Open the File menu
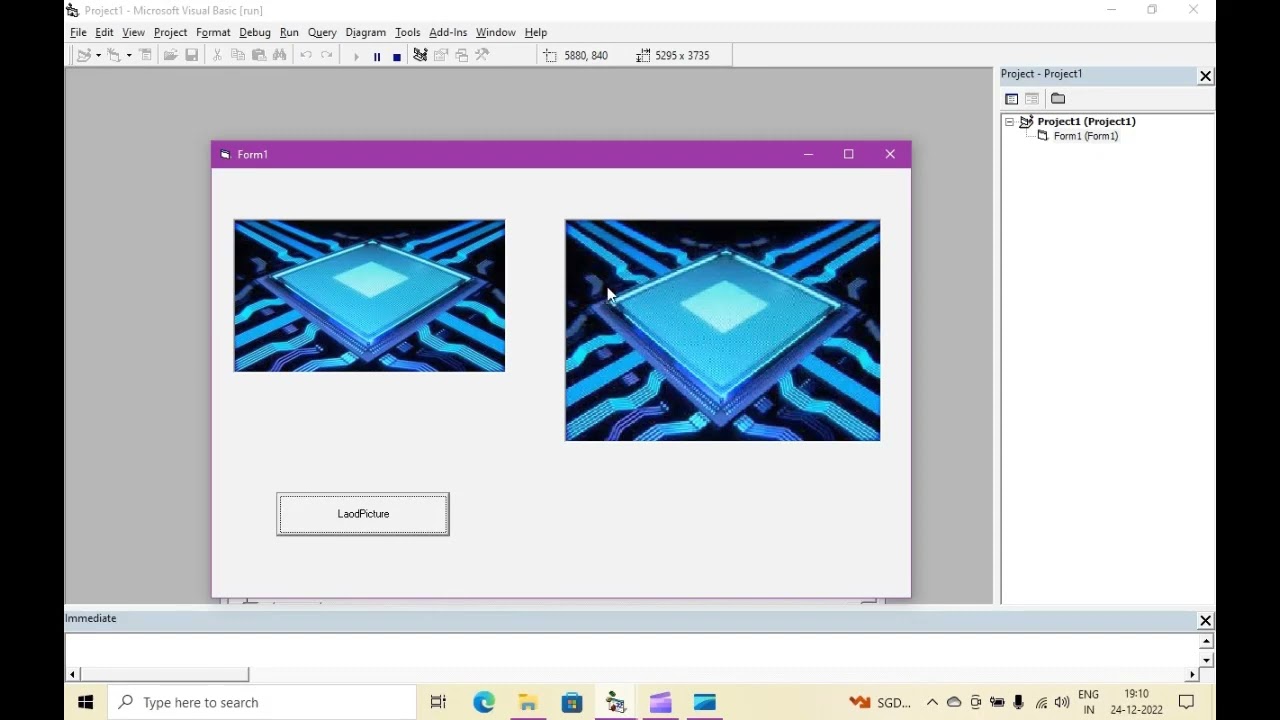 (x=78, y=33)
